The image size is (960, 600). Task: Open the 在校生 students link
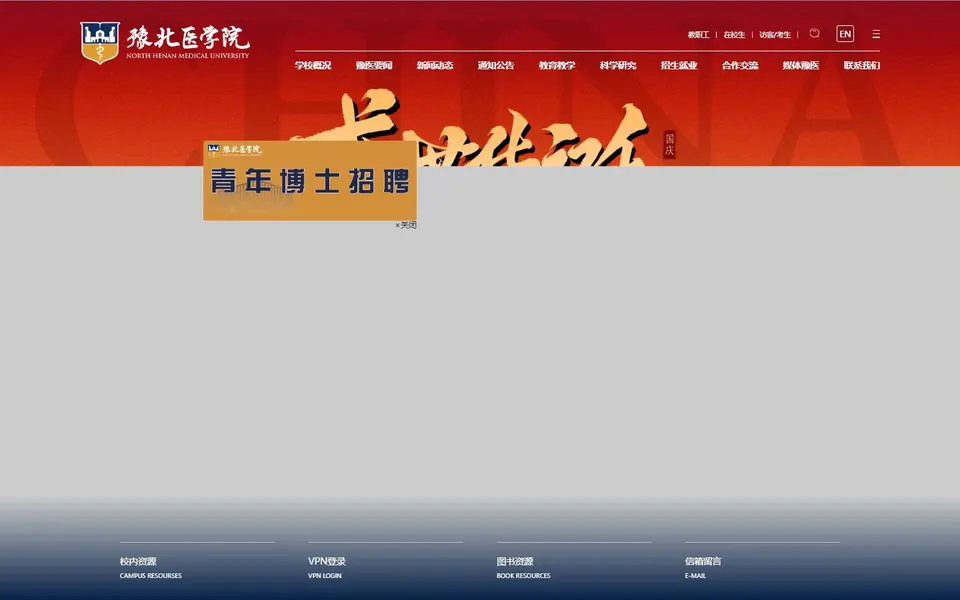(x=734, y=35)
